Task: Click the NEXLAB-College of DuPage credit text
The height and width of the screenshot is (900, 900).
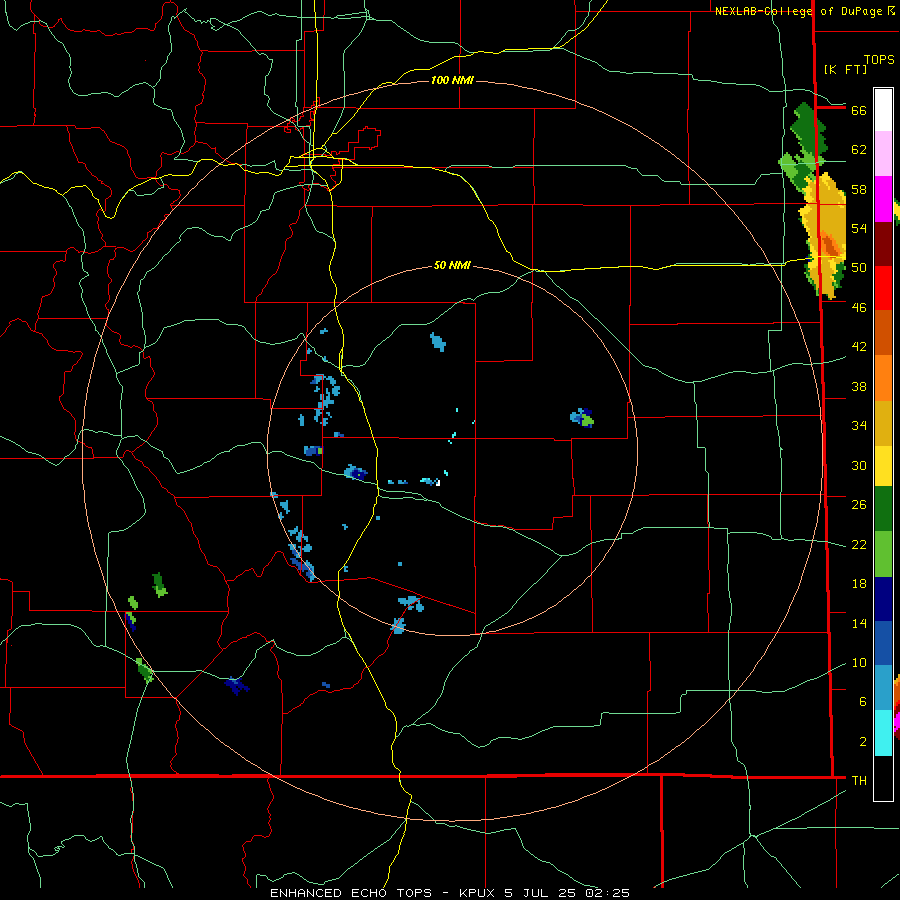Action: pos(804,11)
